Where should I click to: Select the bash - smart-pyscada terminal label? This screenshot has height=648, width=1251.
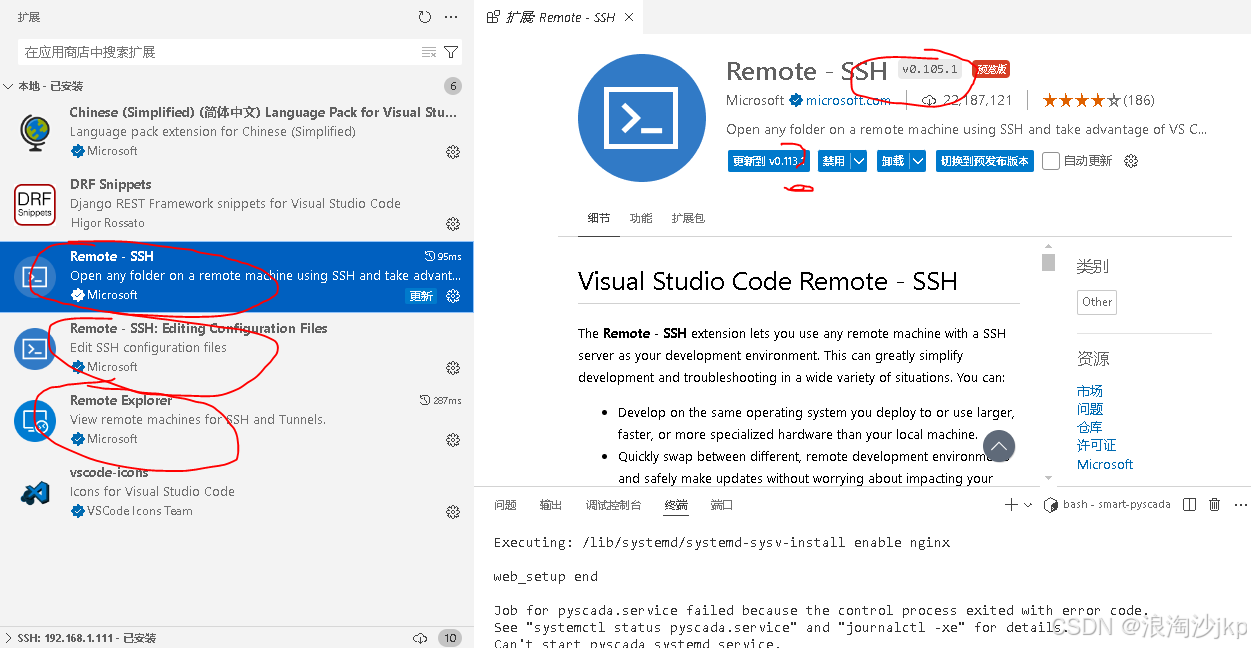(1116, 505)
